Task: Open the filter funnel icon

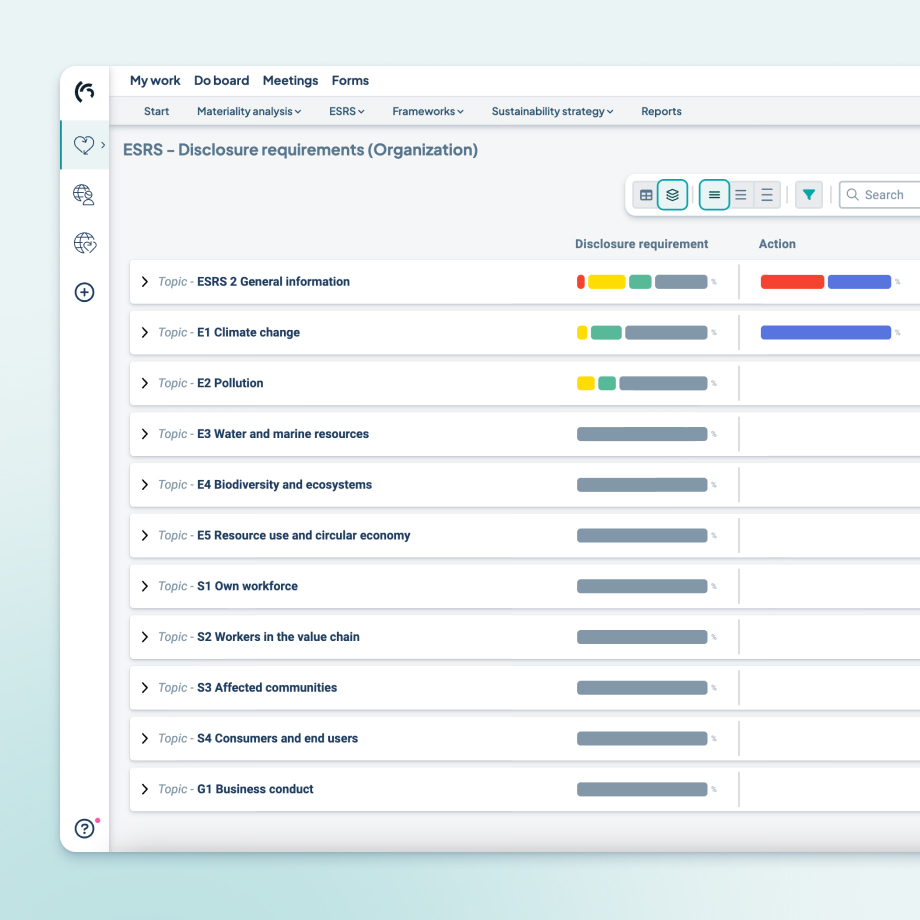Action: coord(809,195)
